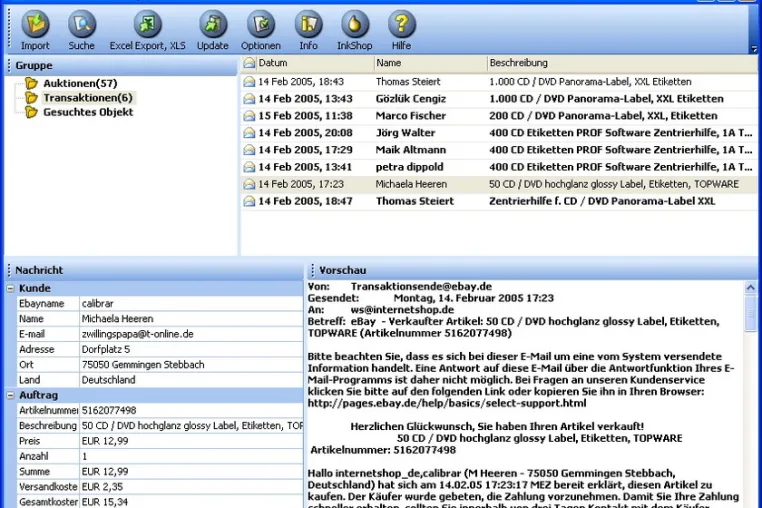
Task: Collapse the Kunde section
Action: (x=10, y=288)
